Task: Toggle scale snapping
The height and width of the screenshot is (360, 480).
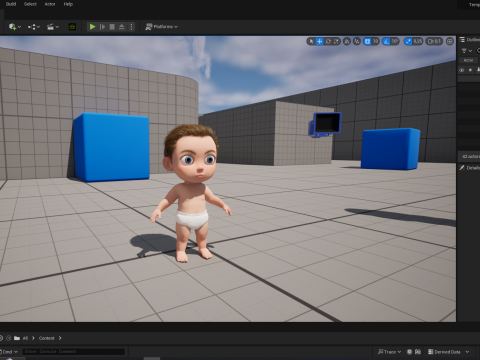Action: [408, 41]
